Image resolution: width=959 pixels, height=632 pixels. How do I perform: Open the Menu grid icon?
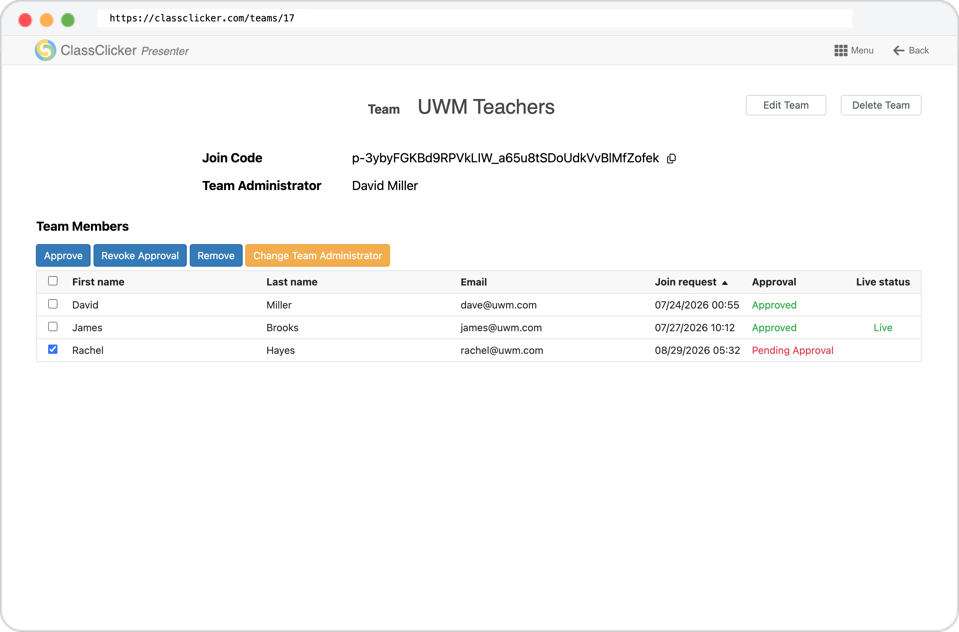click(x=841, y=50)
